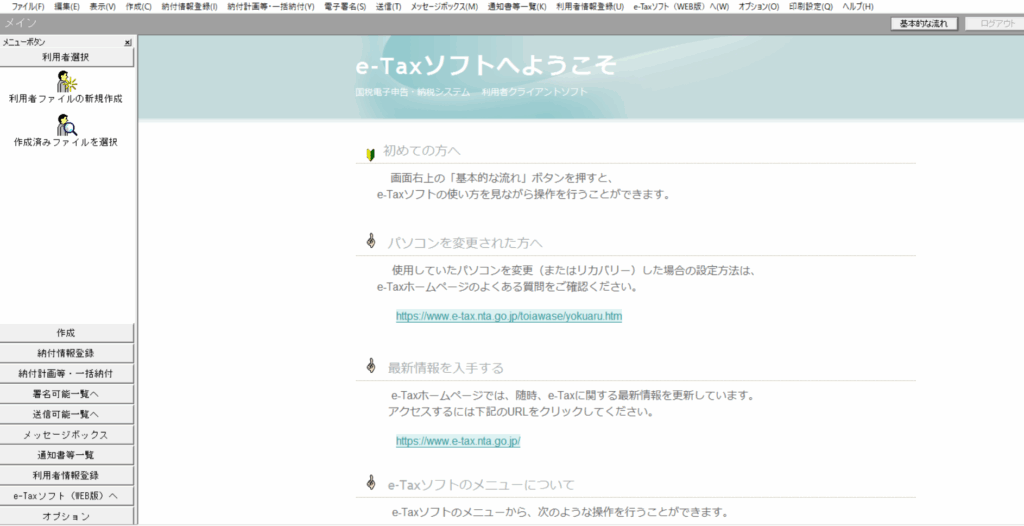Viewport: 1024px width, 526px height.
Task: Click the new user file creation icon
Action: click(x=67, y=81)
